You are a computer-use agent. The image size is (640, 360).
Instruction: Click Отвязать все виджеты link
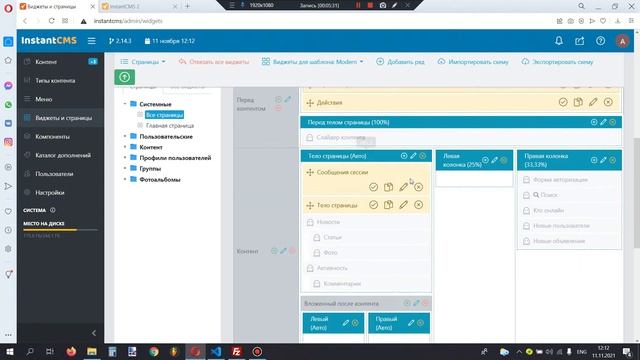click(214, 62)
